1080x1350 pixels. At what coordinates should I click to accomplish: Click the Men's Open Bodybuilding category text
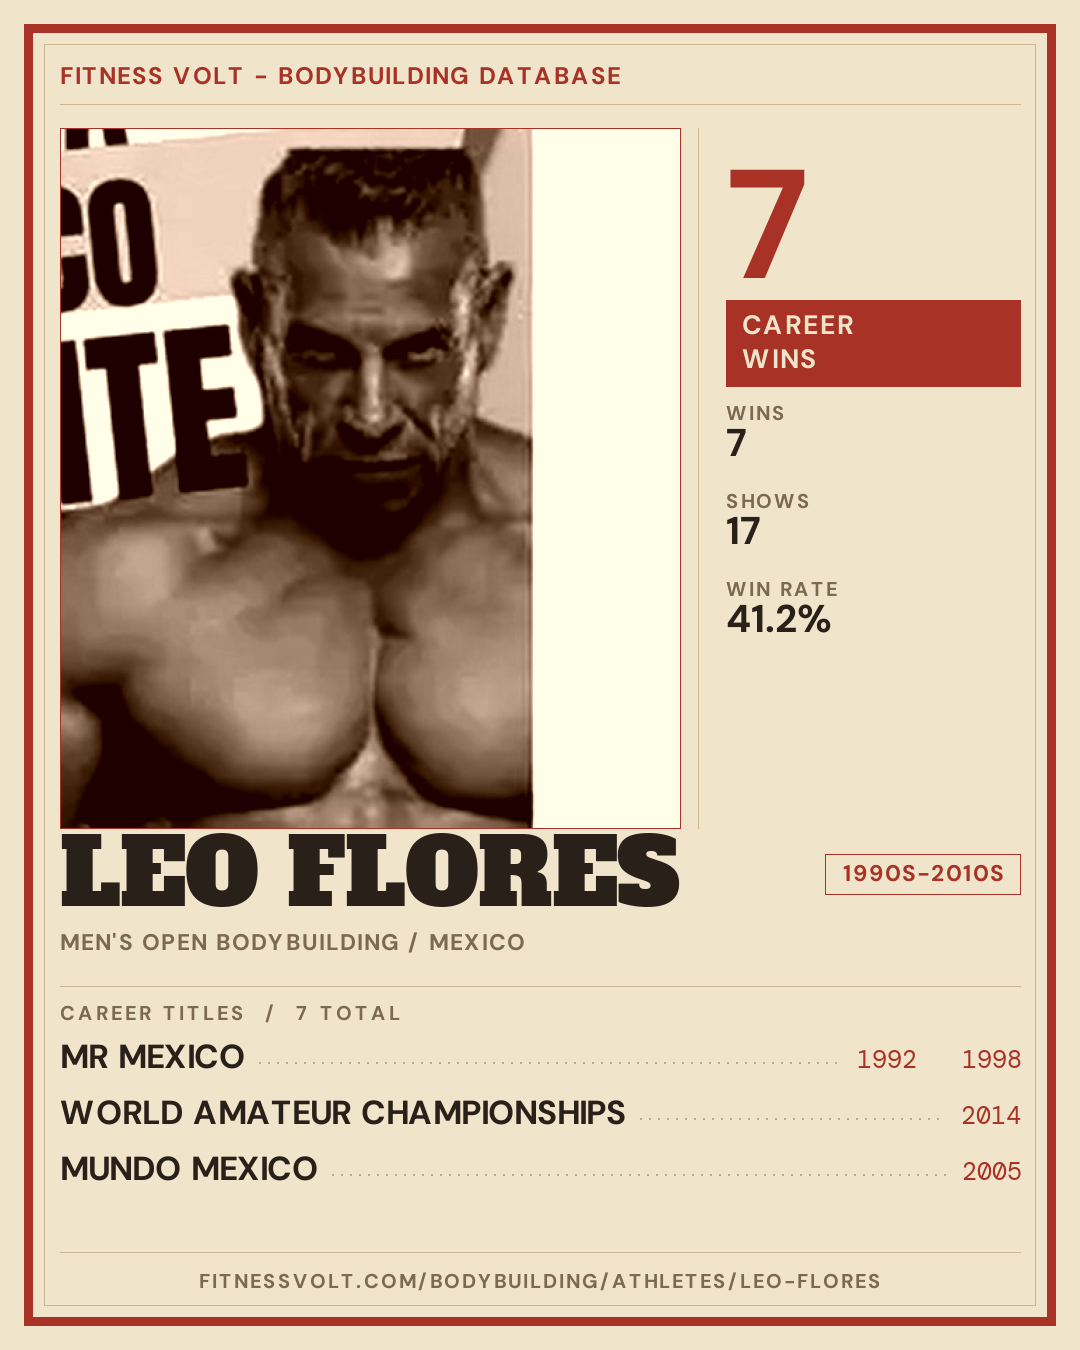coord(229,942)
